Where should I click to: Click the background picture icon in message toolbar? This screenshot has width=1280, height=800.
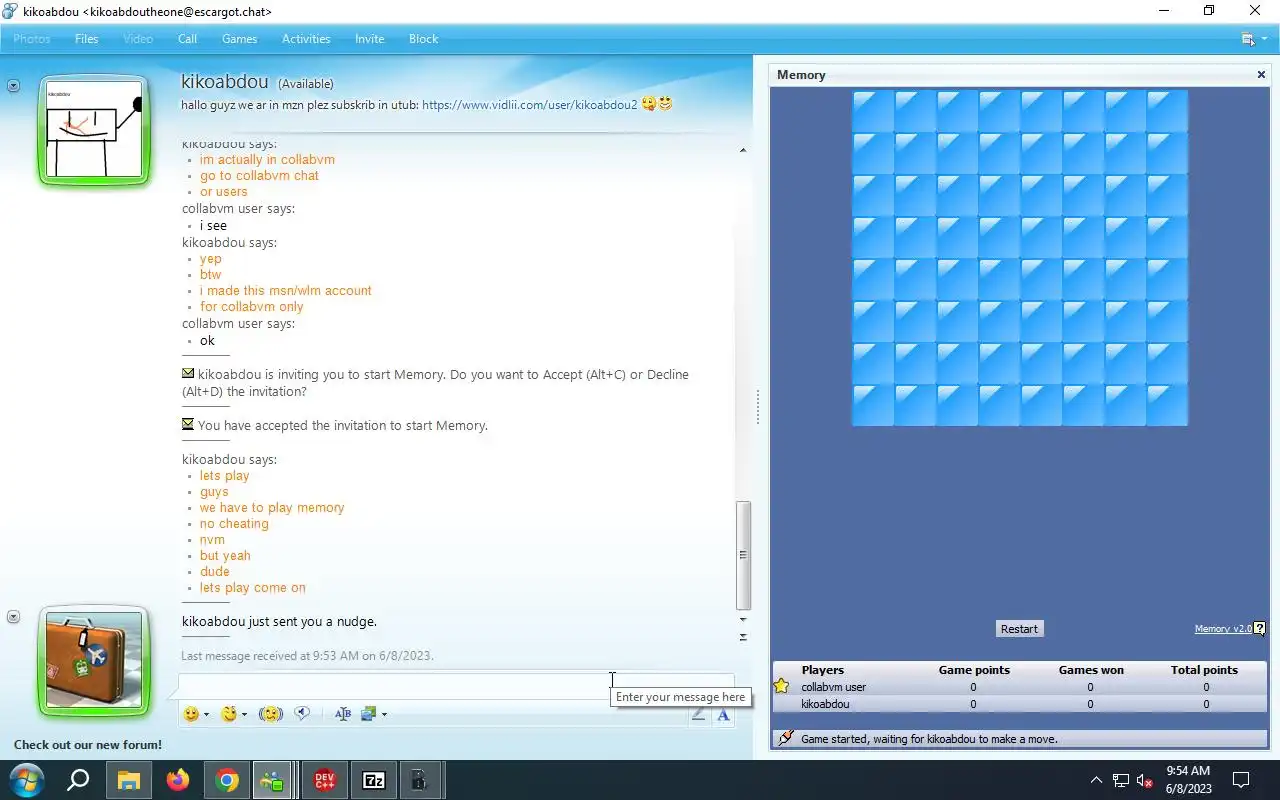point(368,714)
